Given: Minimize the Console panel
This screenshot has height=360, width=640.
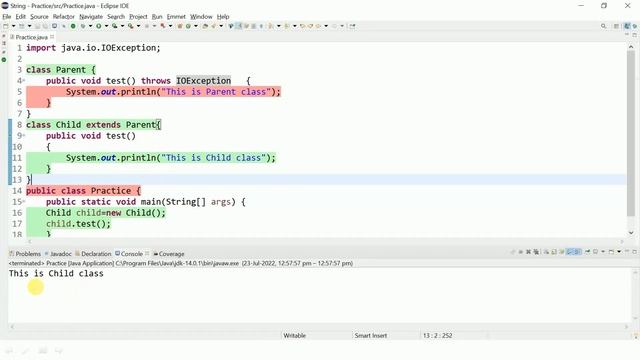Looking at the screenshot, I should [x=627, y=251].
